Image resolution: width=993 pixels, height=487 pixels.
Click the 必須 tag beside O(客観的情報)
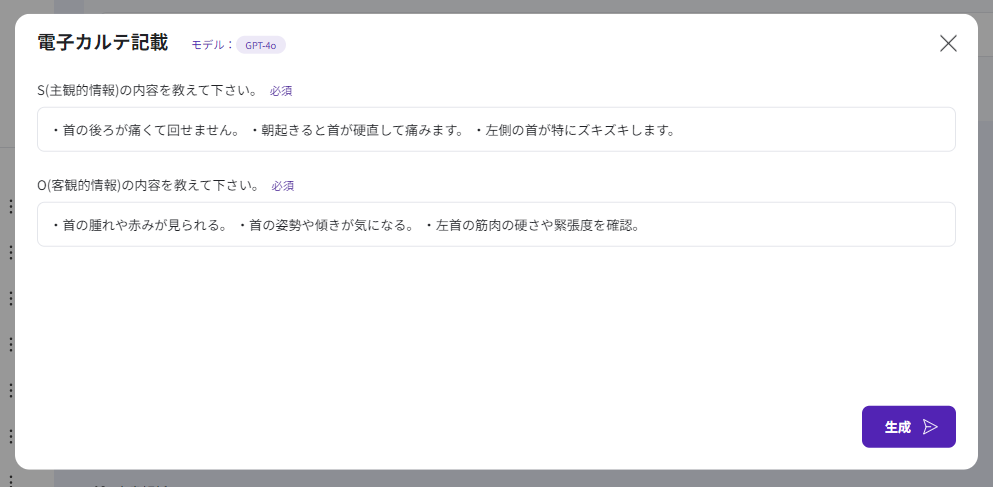[x=283, y=186]
